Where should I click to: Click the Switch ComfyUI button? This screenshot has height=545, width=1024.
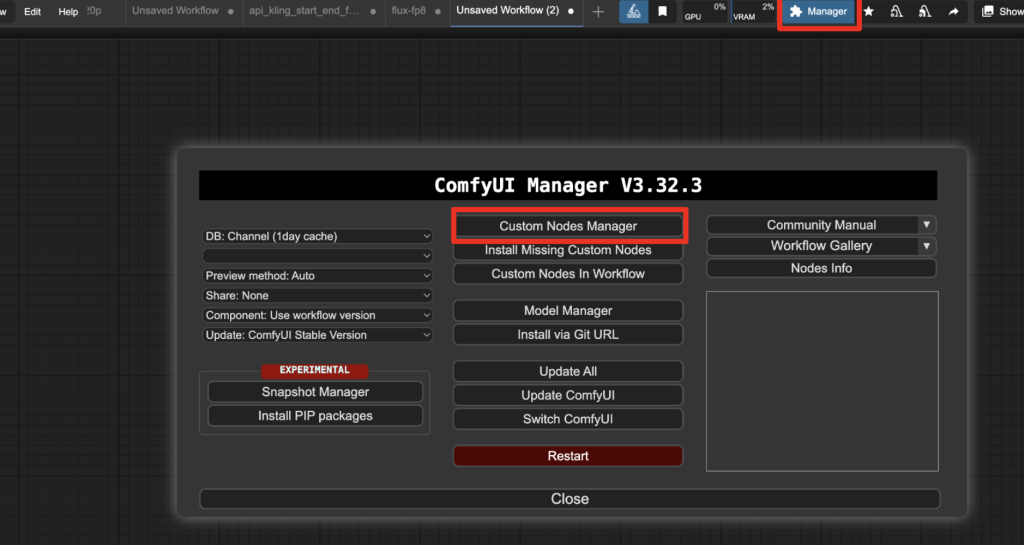(x=568, y=419)
